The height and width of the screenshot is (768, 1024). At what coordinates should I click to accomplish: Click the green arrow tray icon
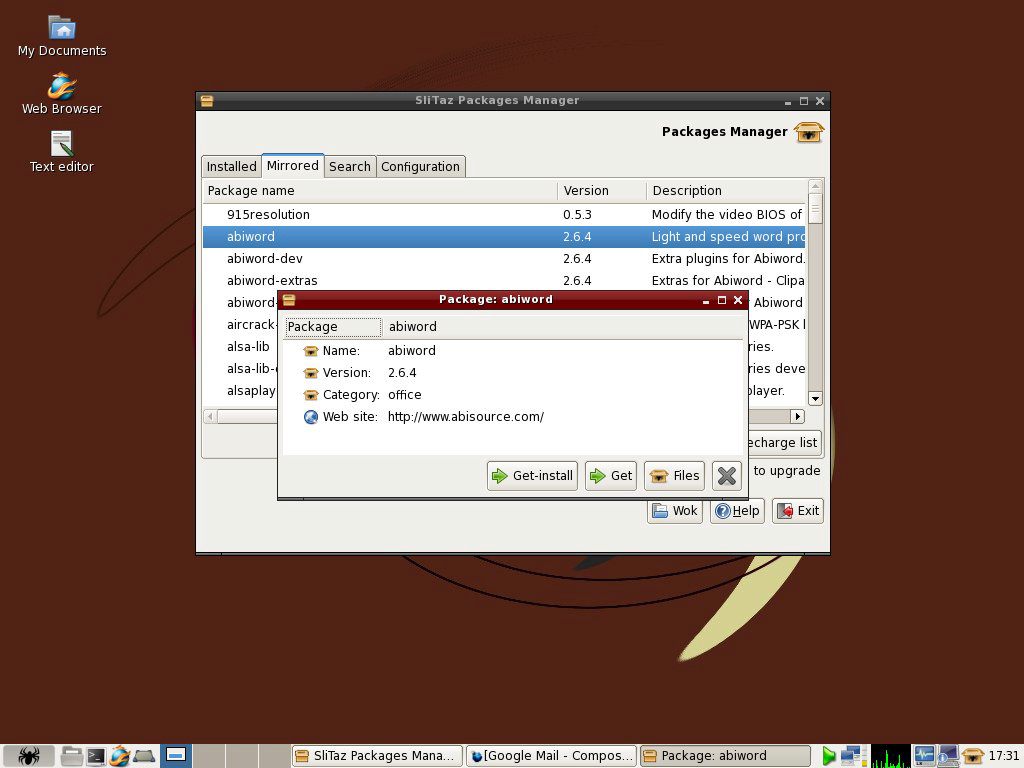pyautogui.click(x=829, y=756)
